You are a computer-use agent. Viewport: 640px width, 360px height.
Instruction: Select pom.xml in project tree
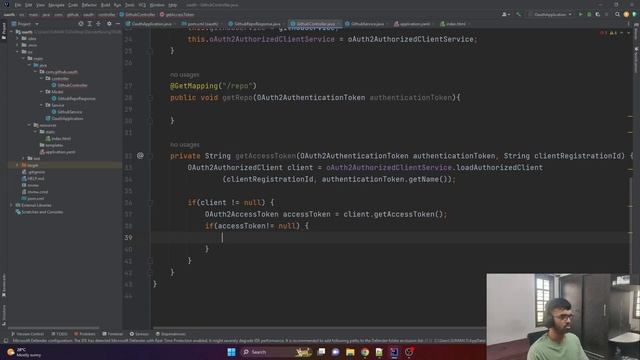(x=33, y=198)
